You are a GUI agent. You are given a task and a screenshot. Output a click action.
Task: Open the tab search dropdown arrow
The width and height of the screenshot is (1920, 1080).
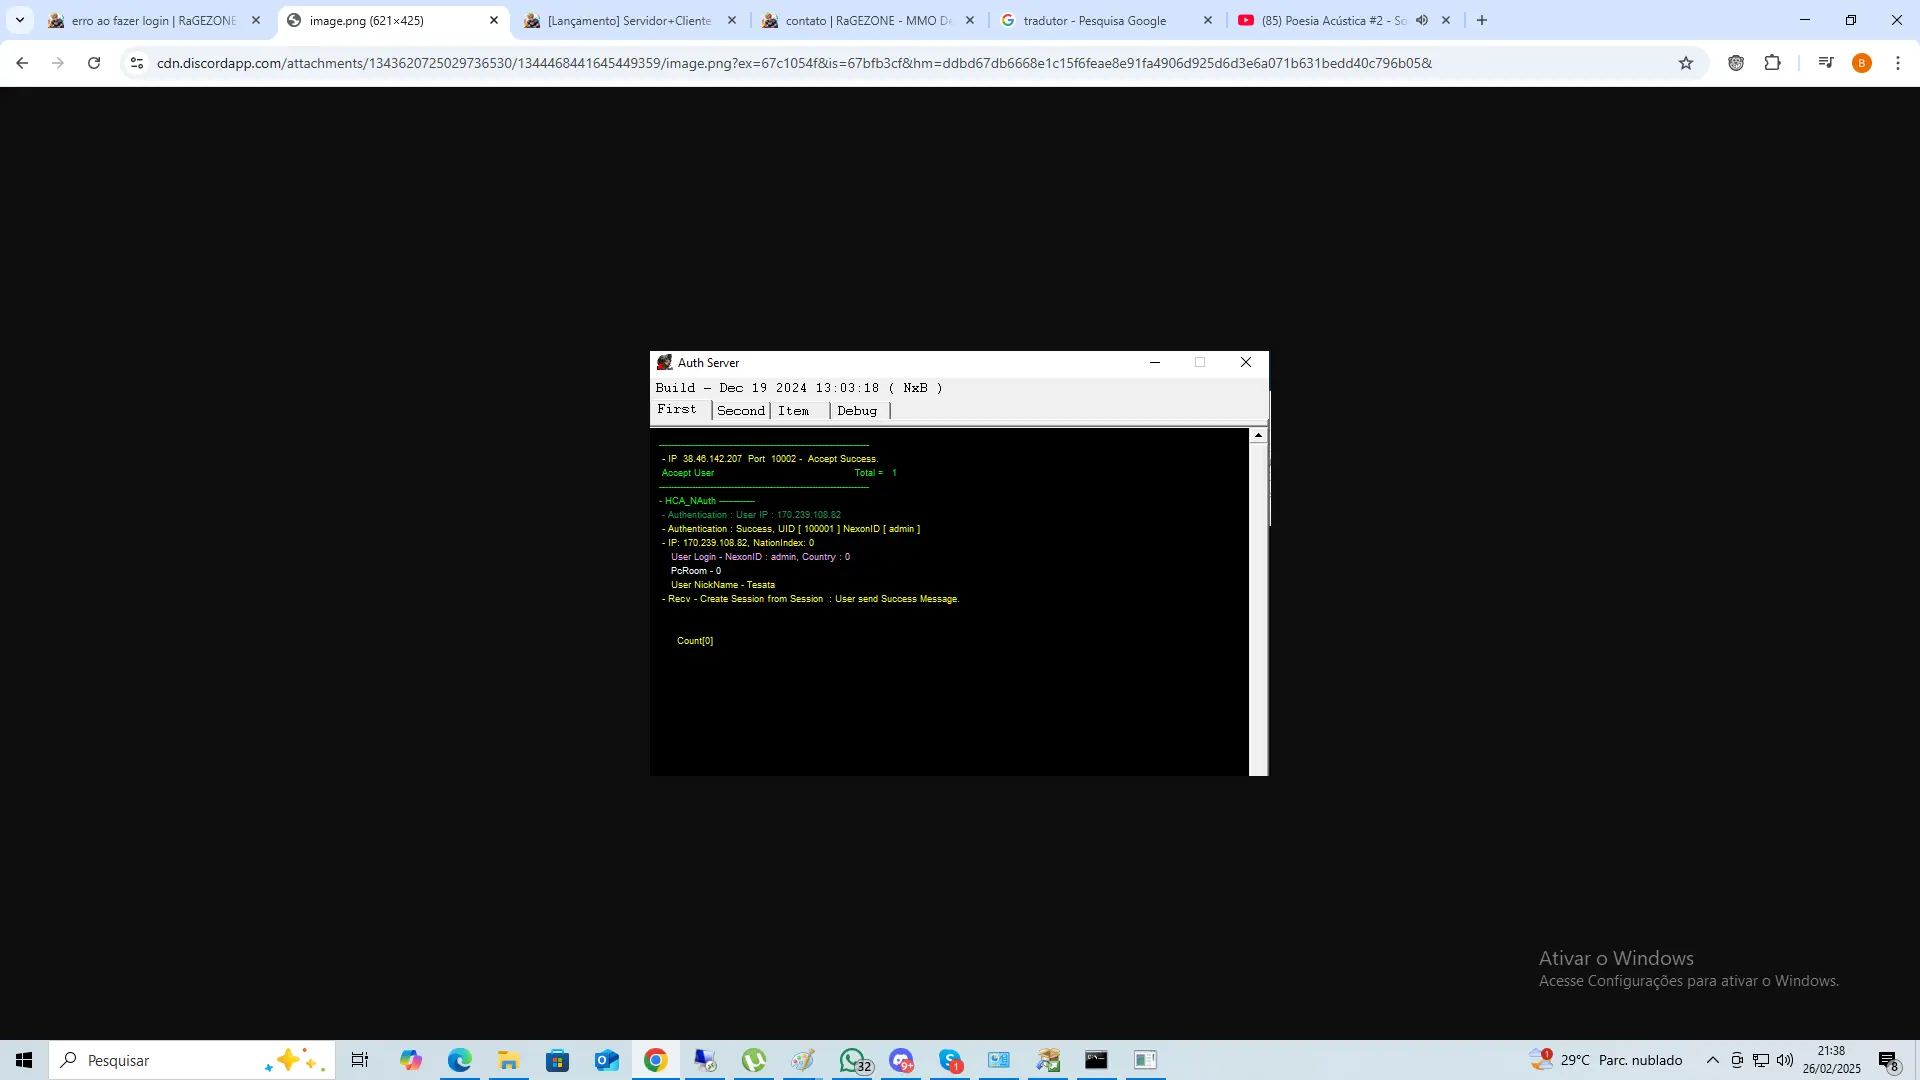coord(19,20)
